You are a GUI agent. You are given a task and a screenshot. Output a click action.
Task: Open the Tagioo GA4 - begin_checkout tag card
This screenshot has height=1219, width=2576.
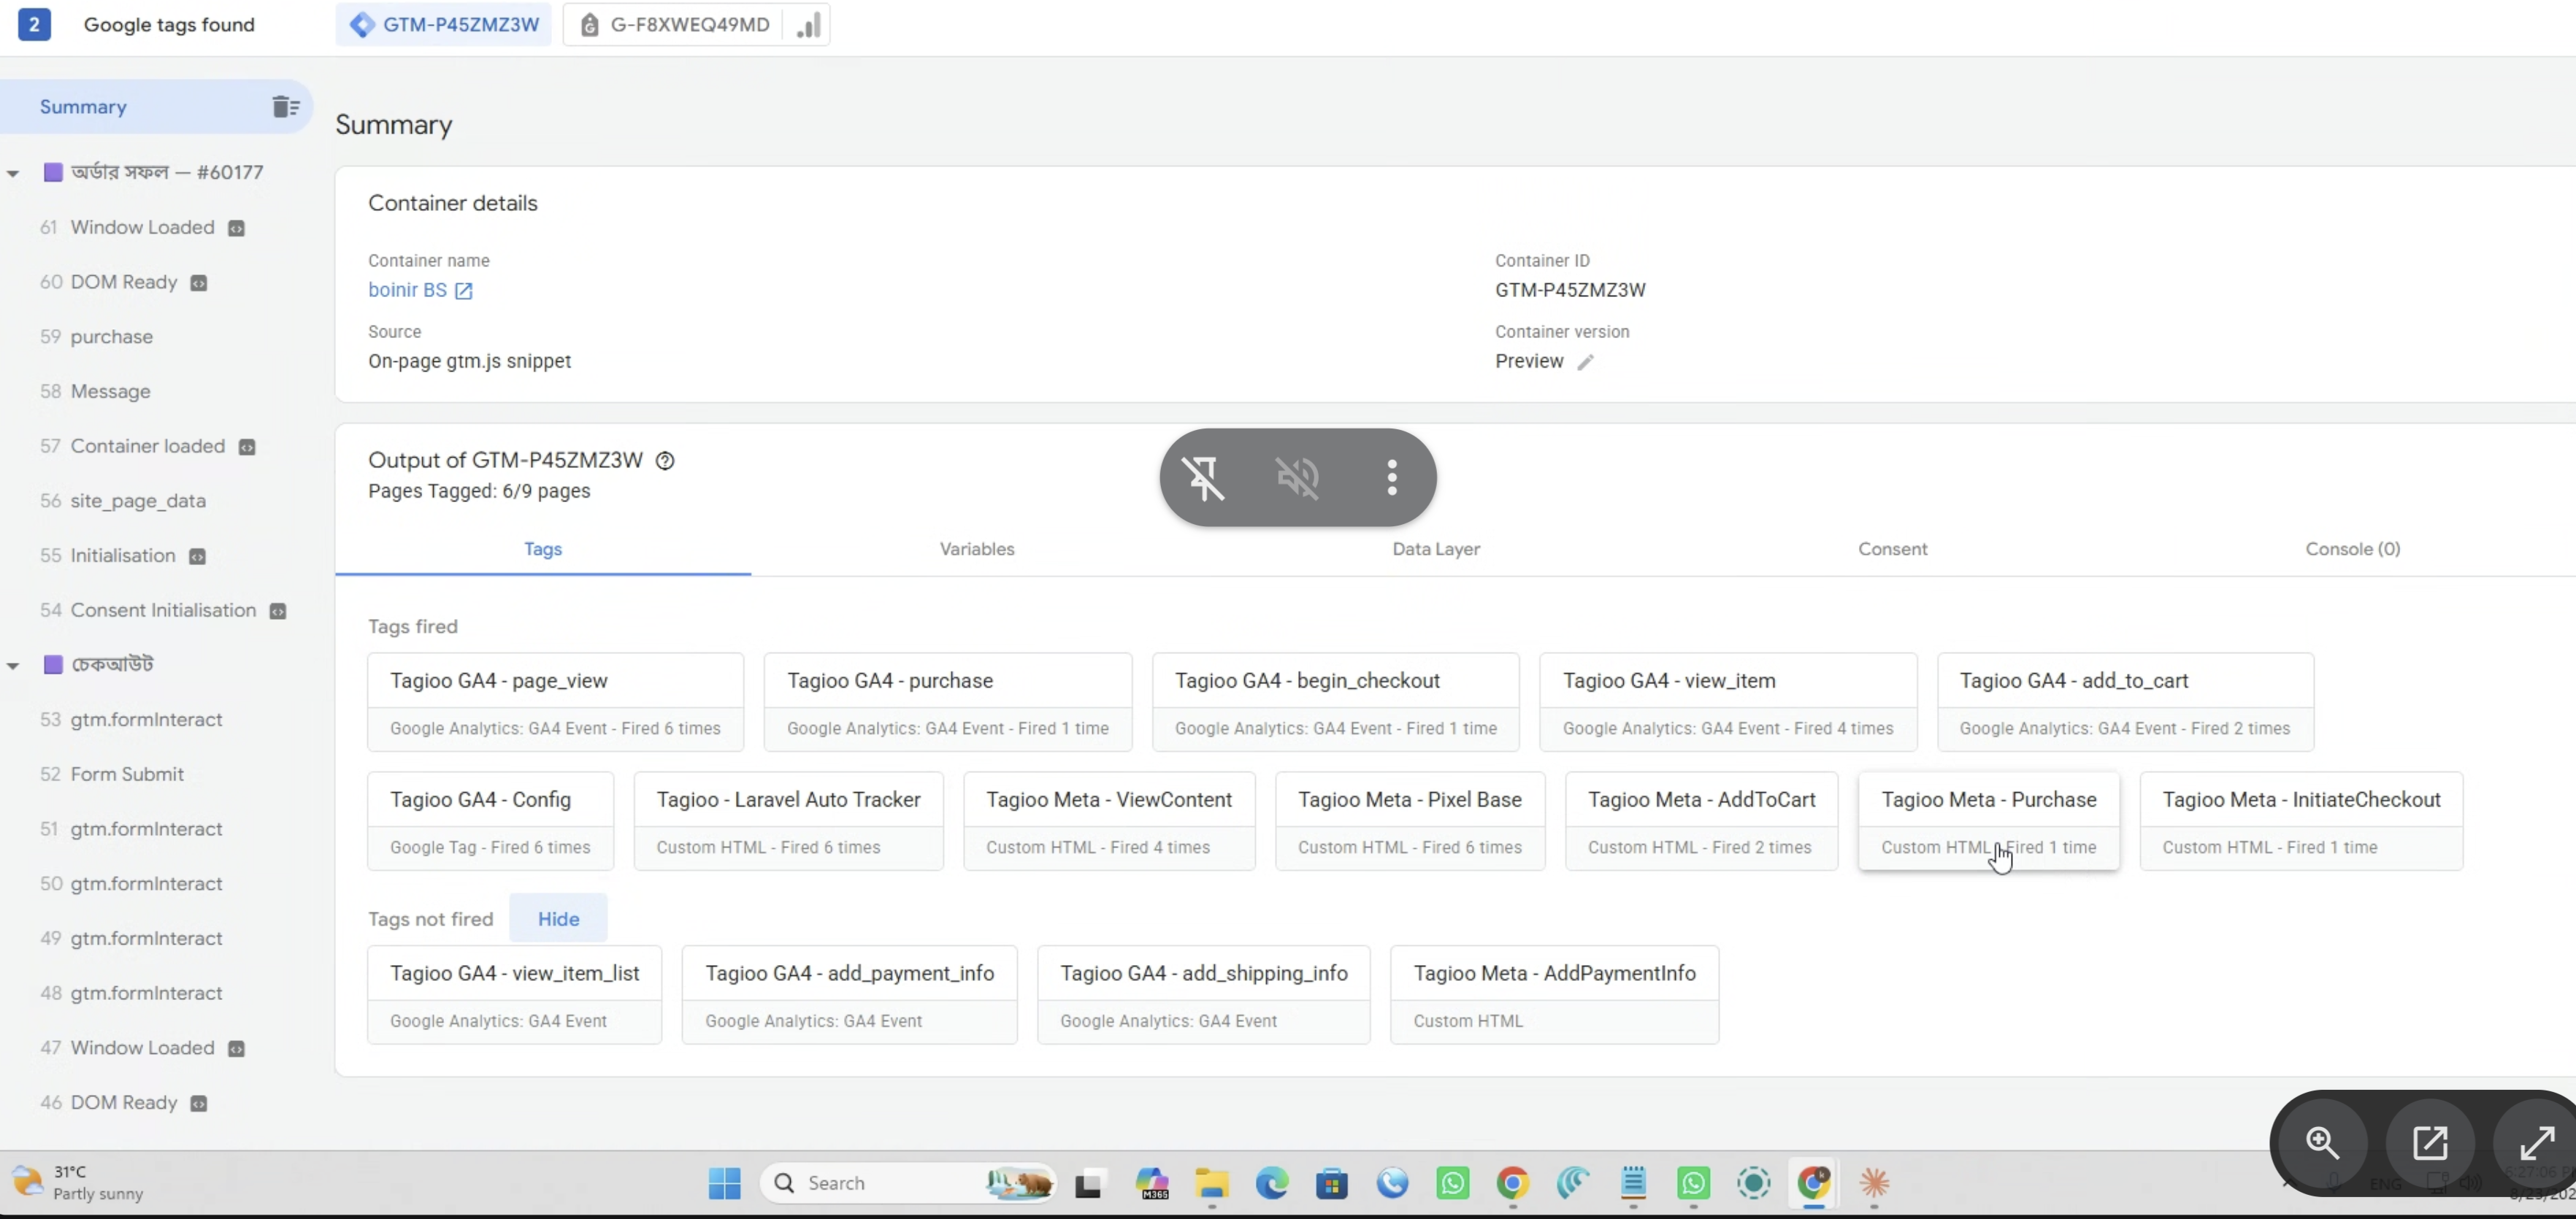(x=1336, y=702)
